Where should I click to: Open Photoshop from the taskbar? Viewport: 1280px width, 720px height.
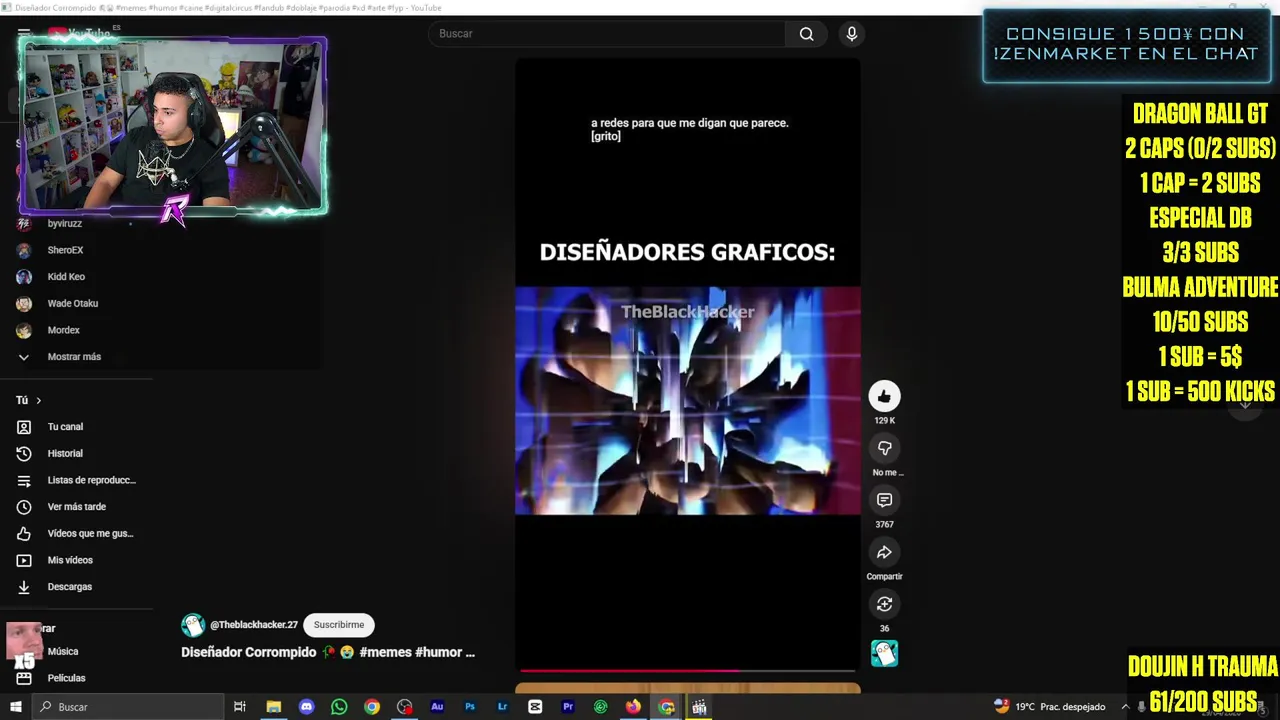point(470,707)
